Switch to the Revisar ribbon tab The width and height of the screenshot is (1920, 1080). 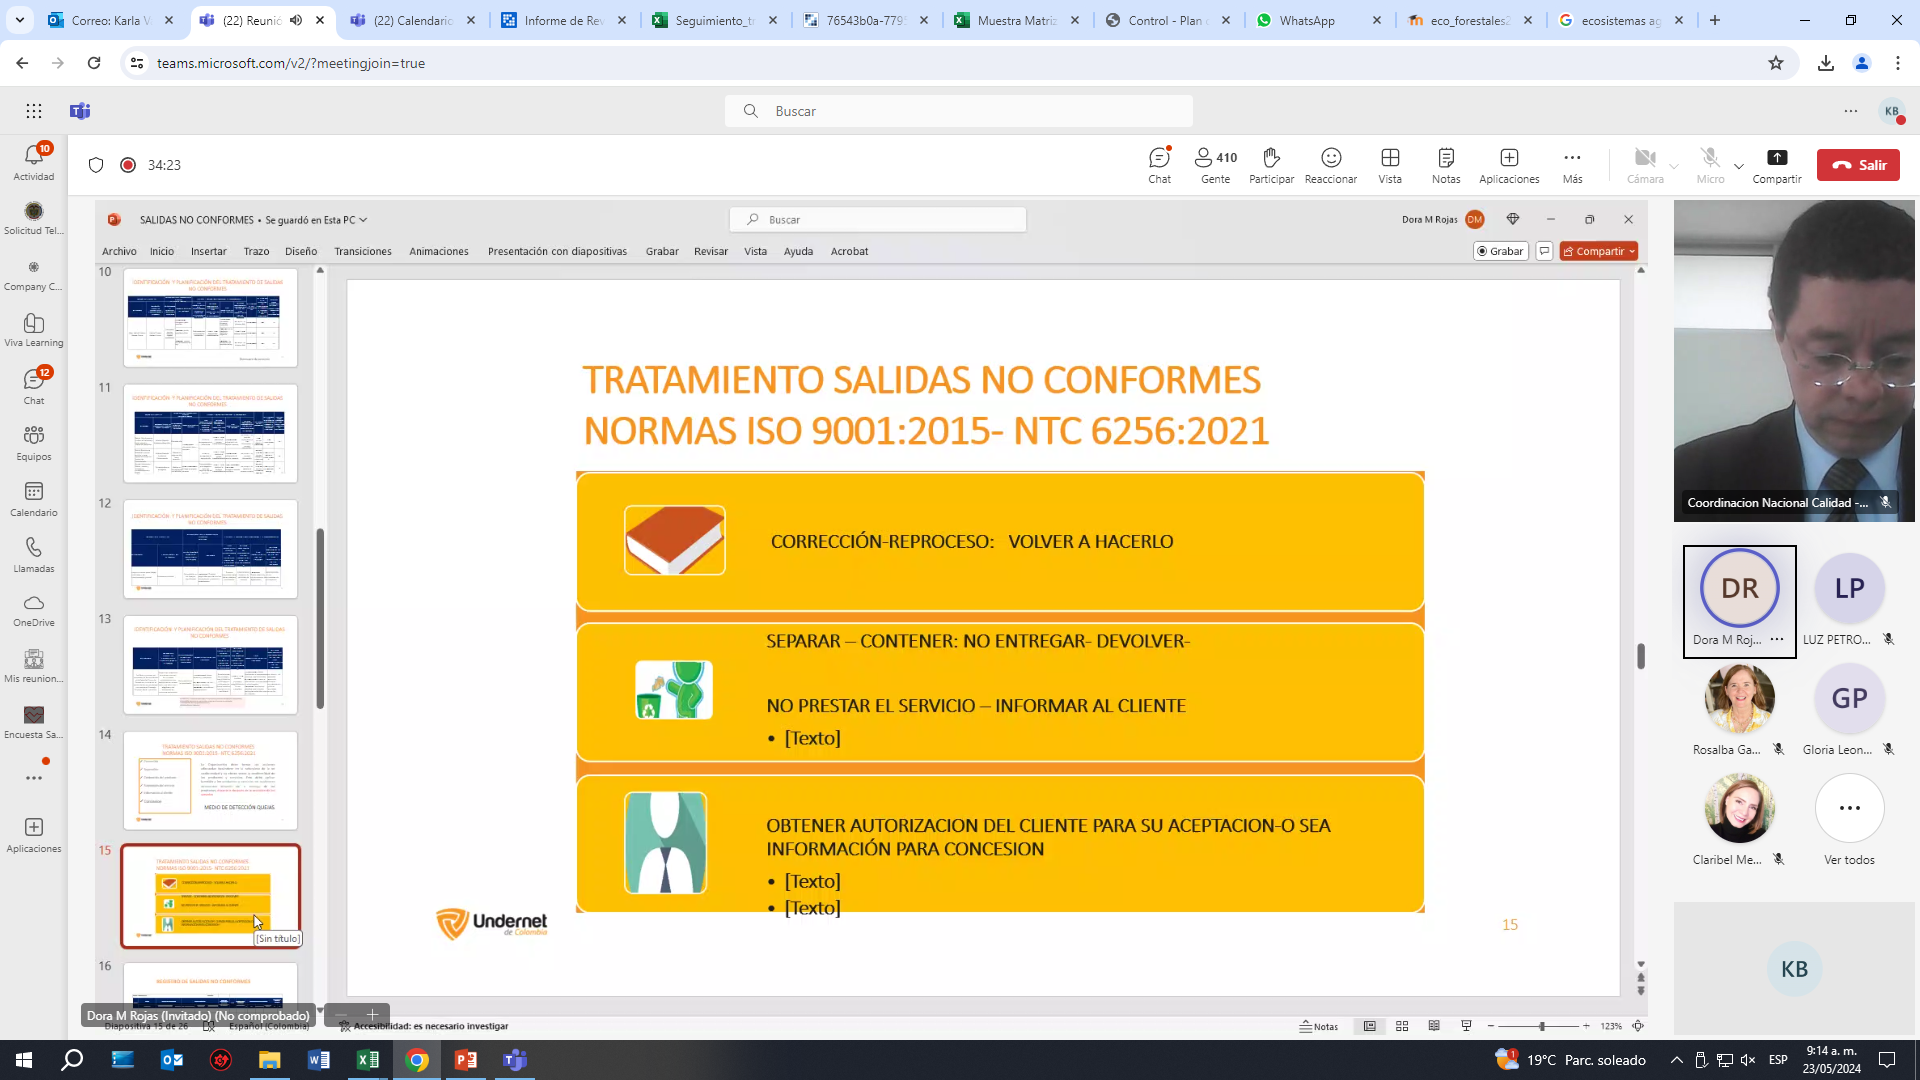pyautogui.click(x=711, y=251)
